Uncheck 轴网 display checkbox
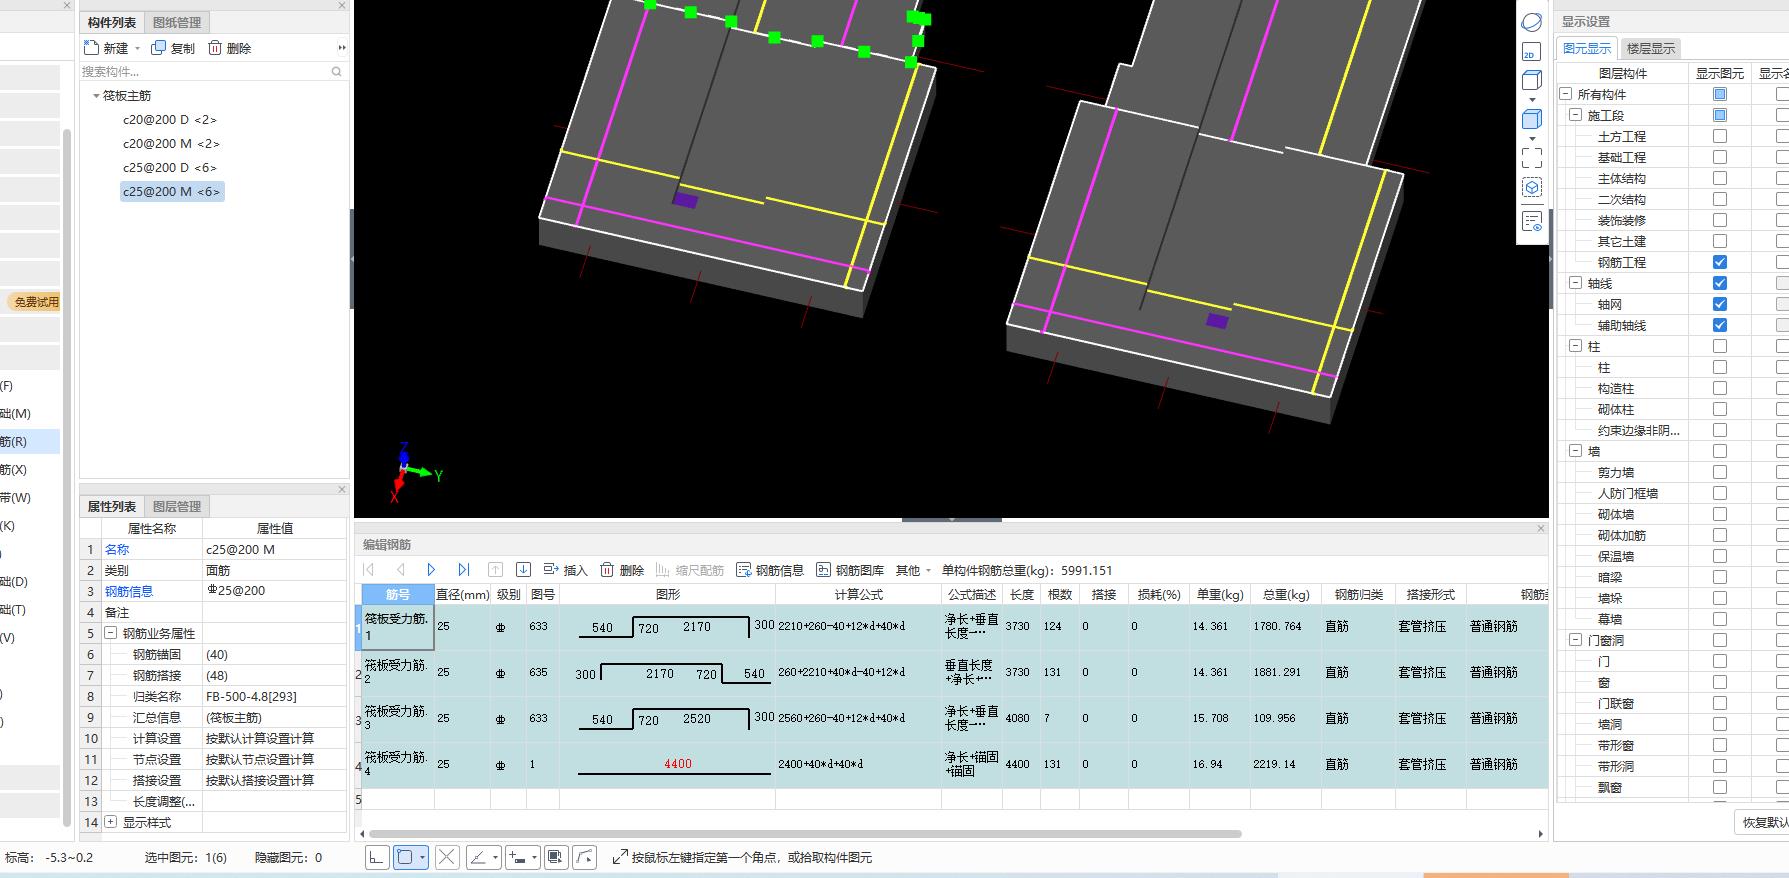Viewport: 1789px width, 878px height. click(x=1720, y=304)
